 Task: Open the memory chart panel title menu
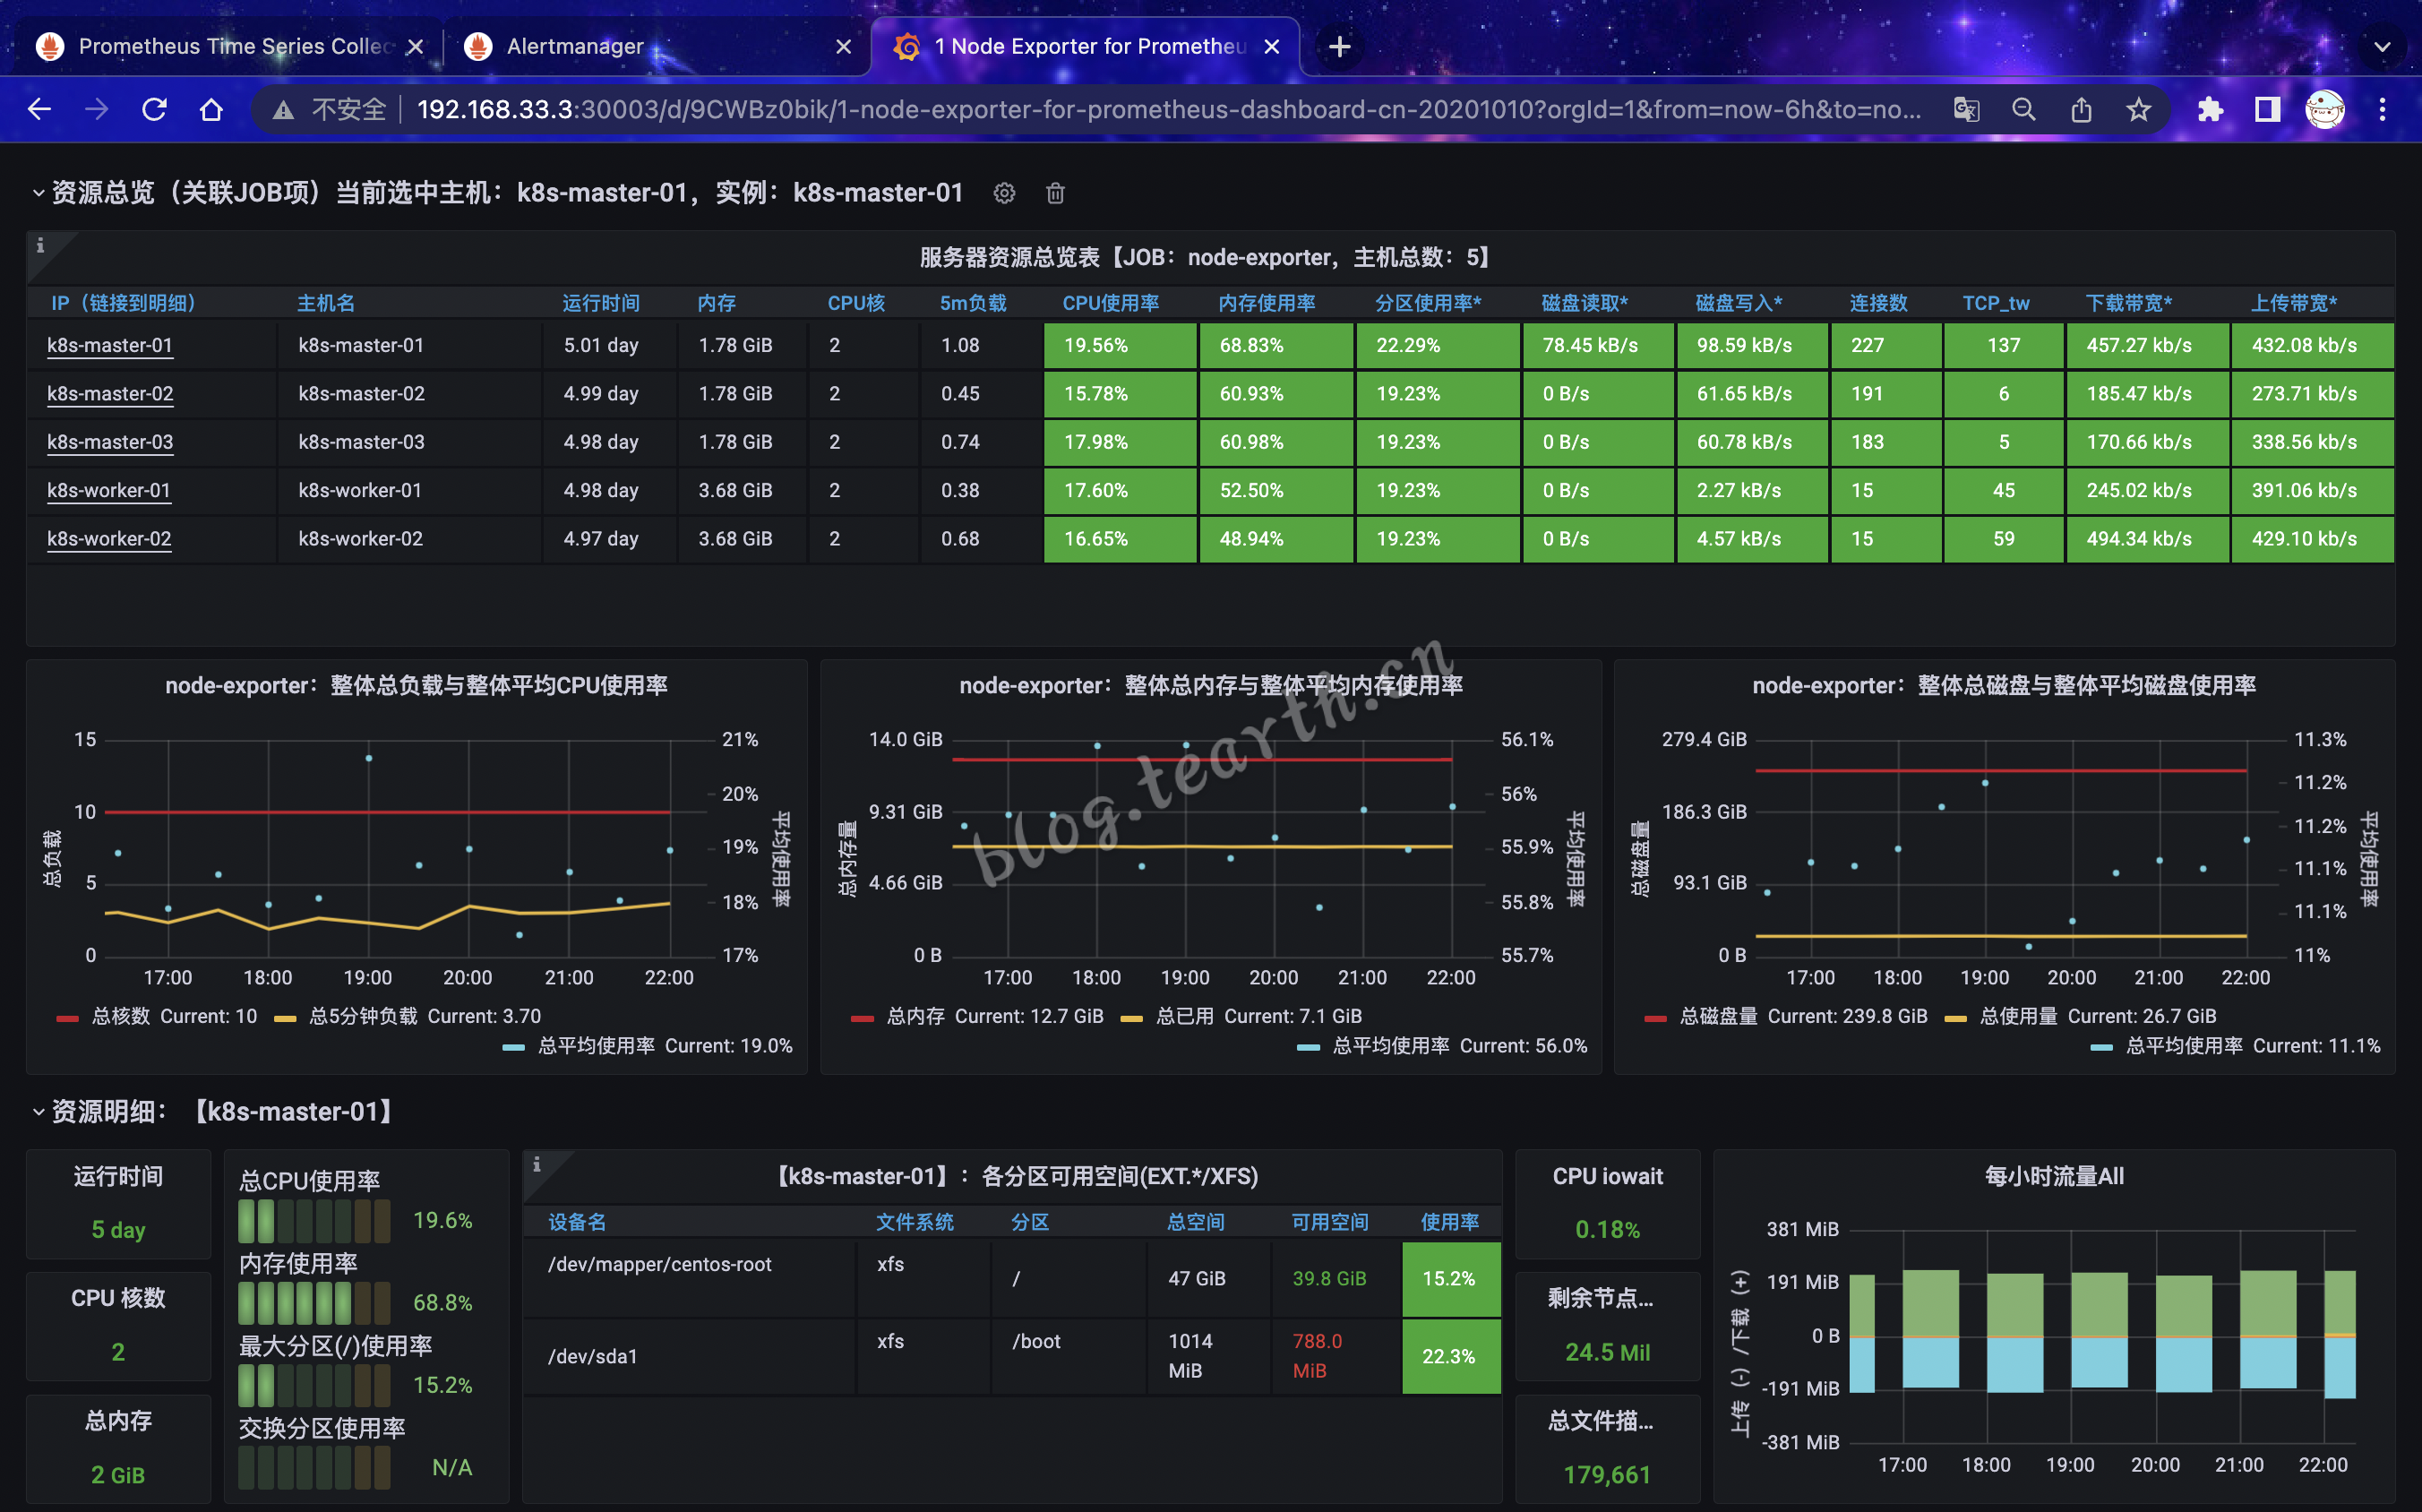[1211, 686]
